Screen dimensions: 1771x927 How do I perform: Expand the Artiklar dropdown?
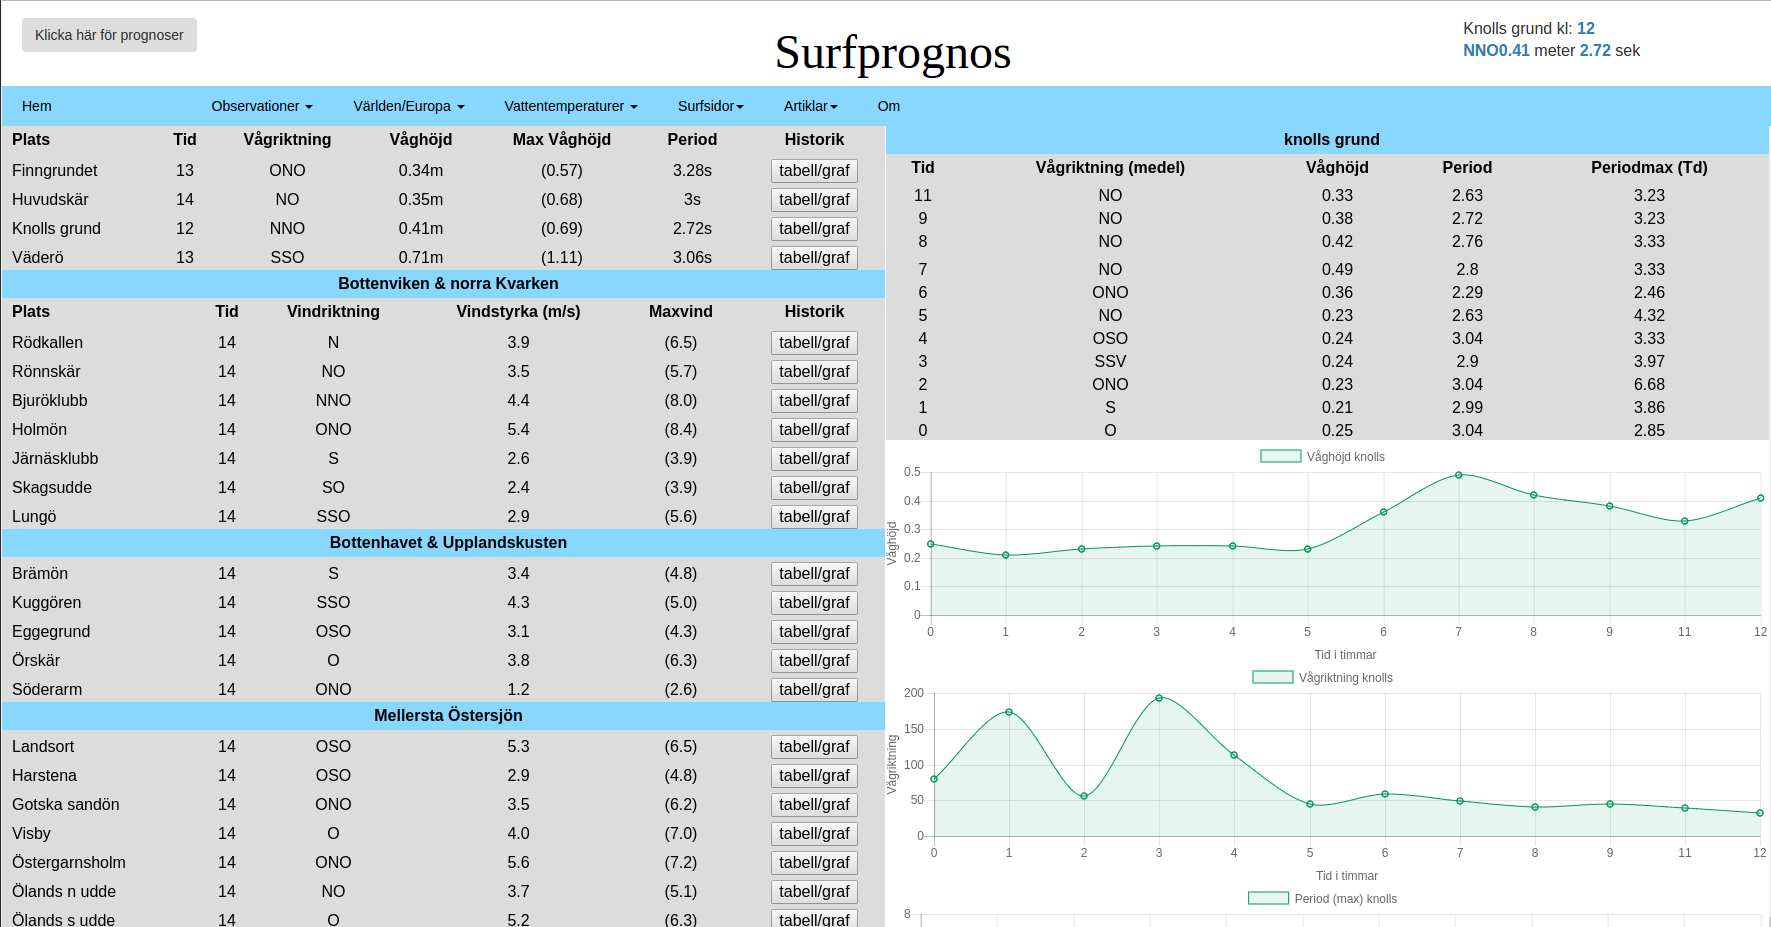tap(811, 106)
